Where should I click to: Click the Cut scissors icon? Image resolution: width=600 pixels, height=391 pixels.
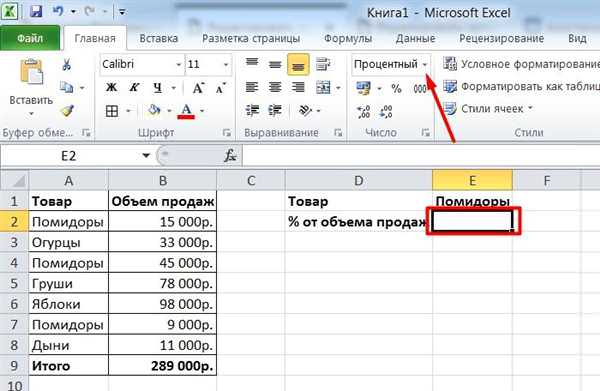(x=67, y=65)
